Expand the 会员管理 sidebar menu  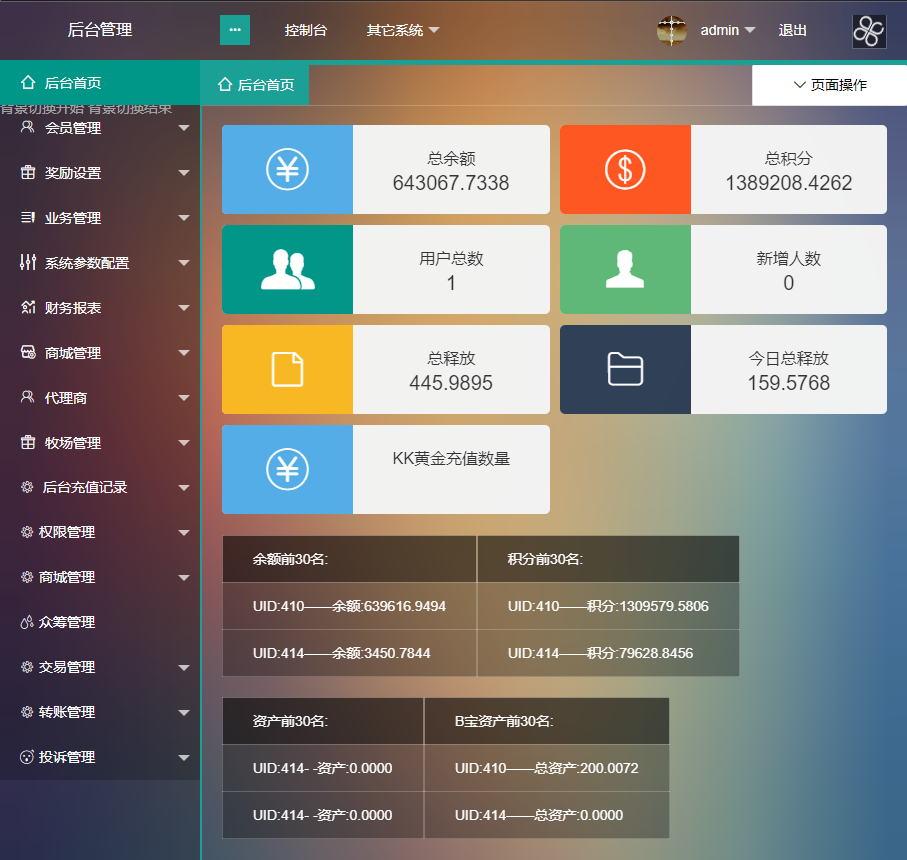pos(100,128)
